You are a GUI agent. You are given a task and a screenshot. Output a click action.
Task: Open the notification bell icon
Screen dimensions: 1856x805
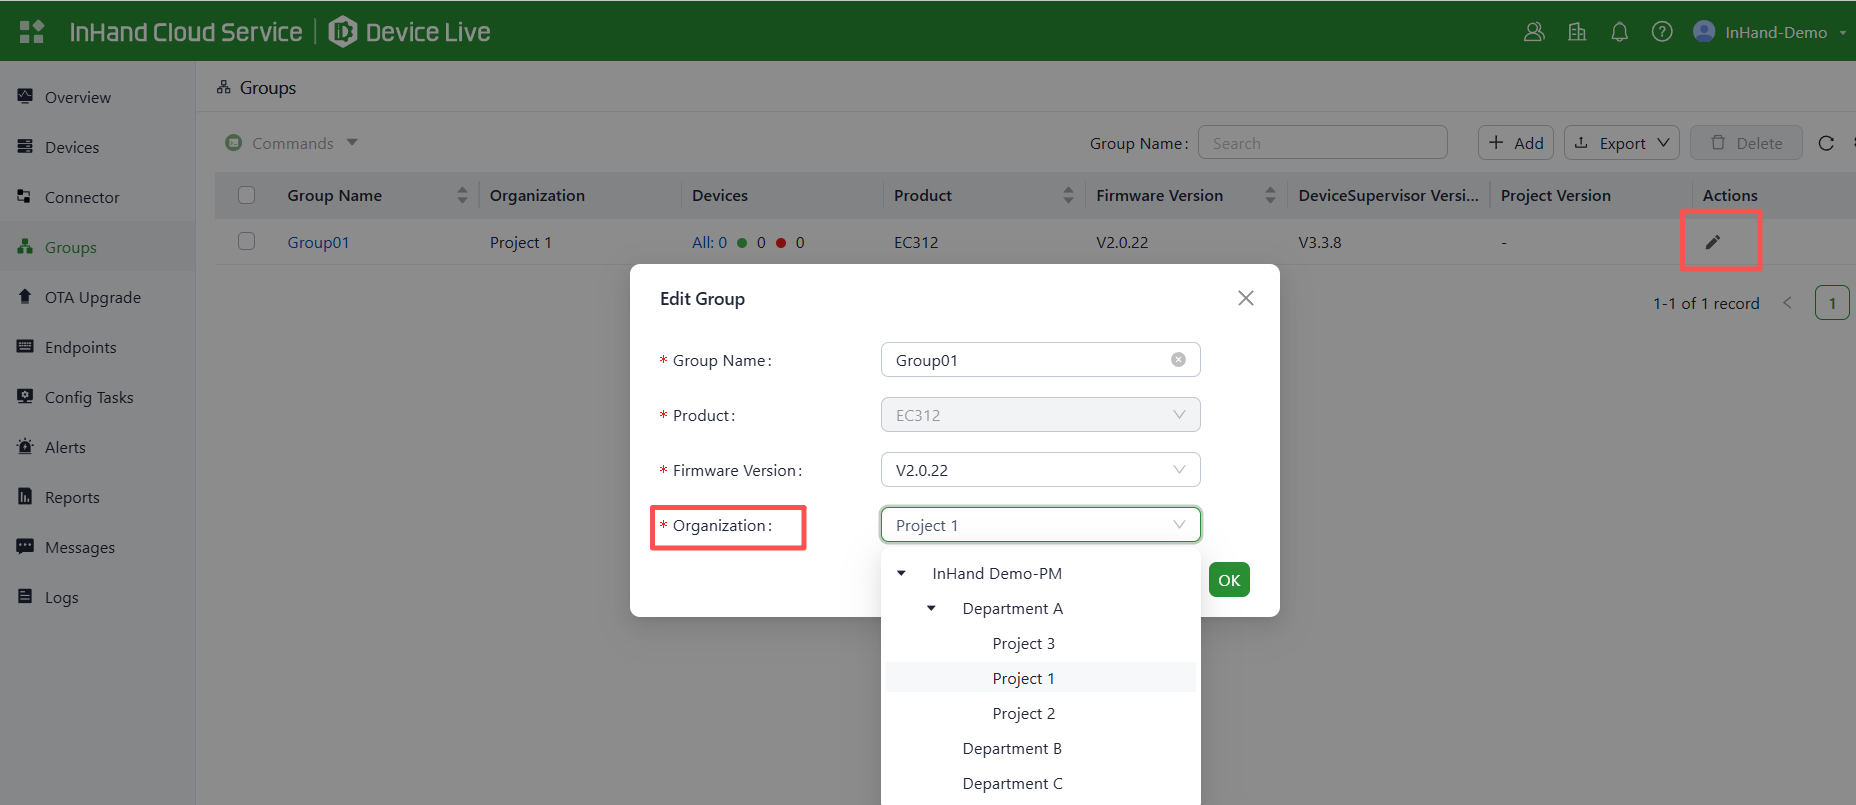1619,32
